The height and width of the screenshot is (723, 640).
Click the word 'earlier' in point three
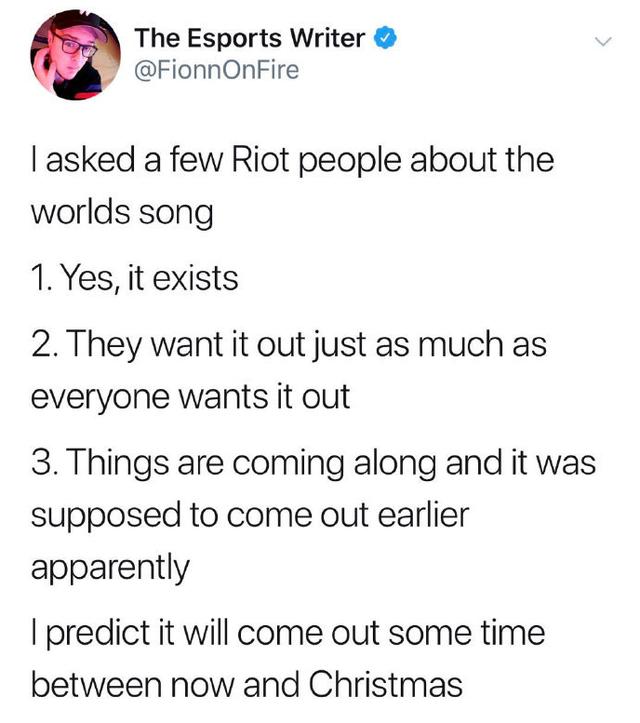click(x=423, y=515)
